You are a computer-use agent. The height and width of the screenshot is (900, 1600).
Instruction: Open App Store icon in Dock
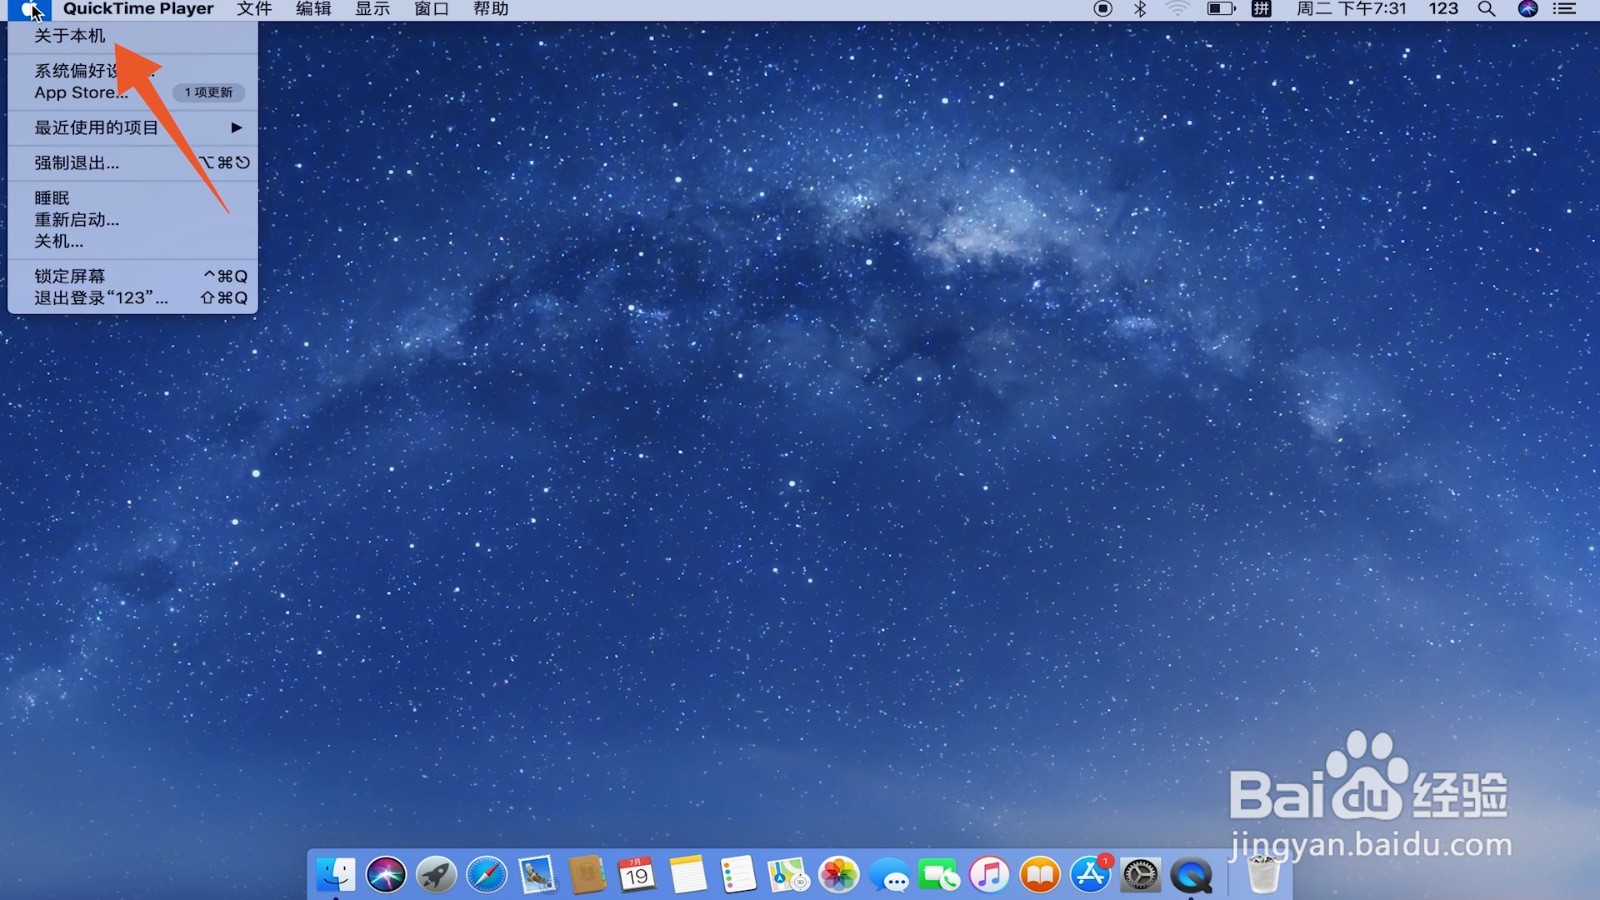point(1090,875)
